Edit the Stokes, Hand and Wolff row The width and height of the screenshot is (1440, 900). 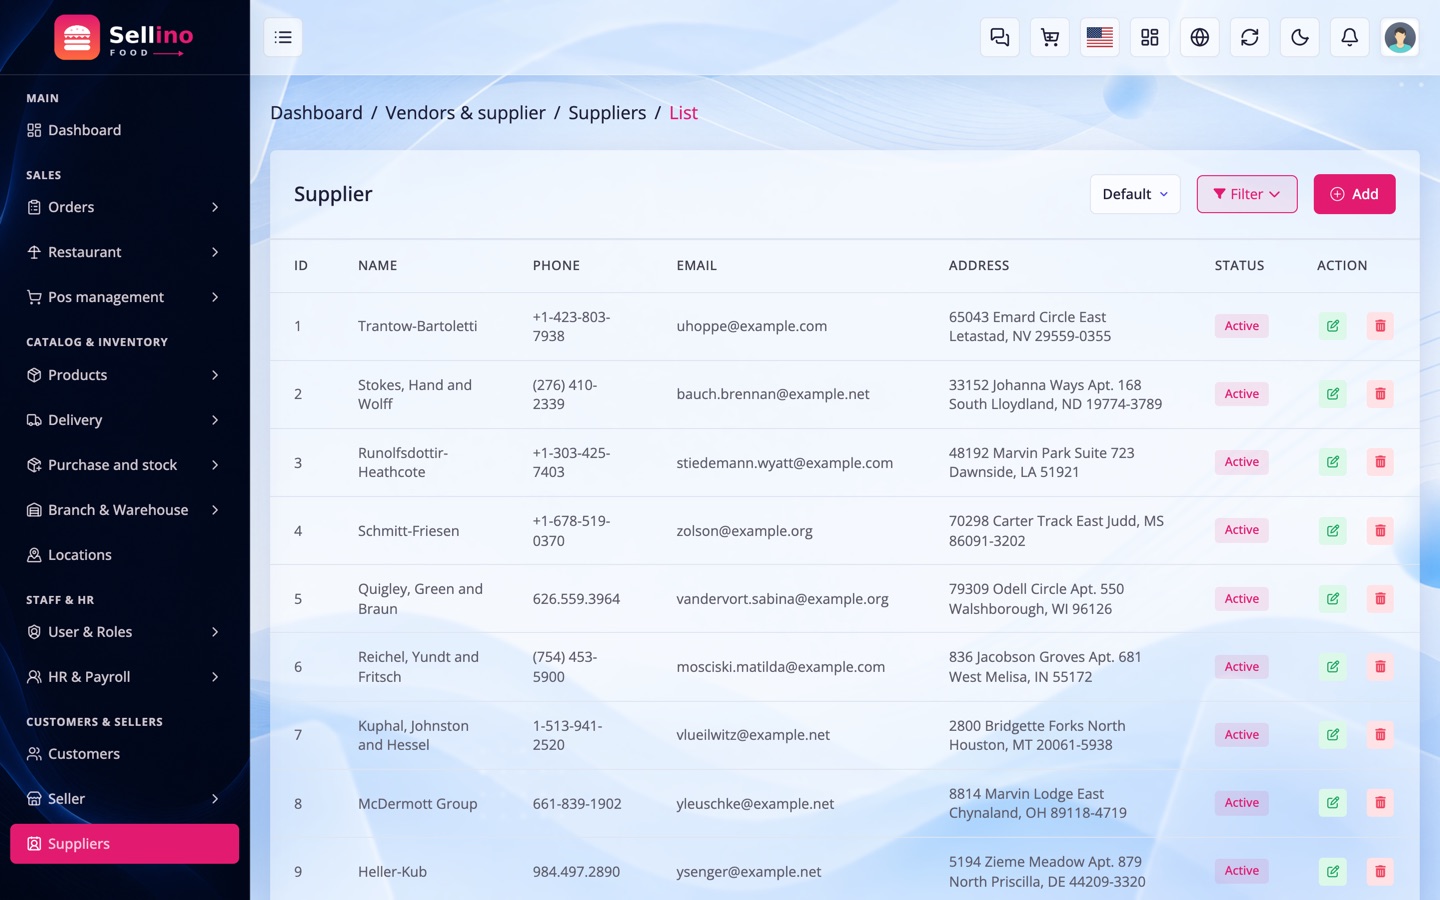point(1332,394)
